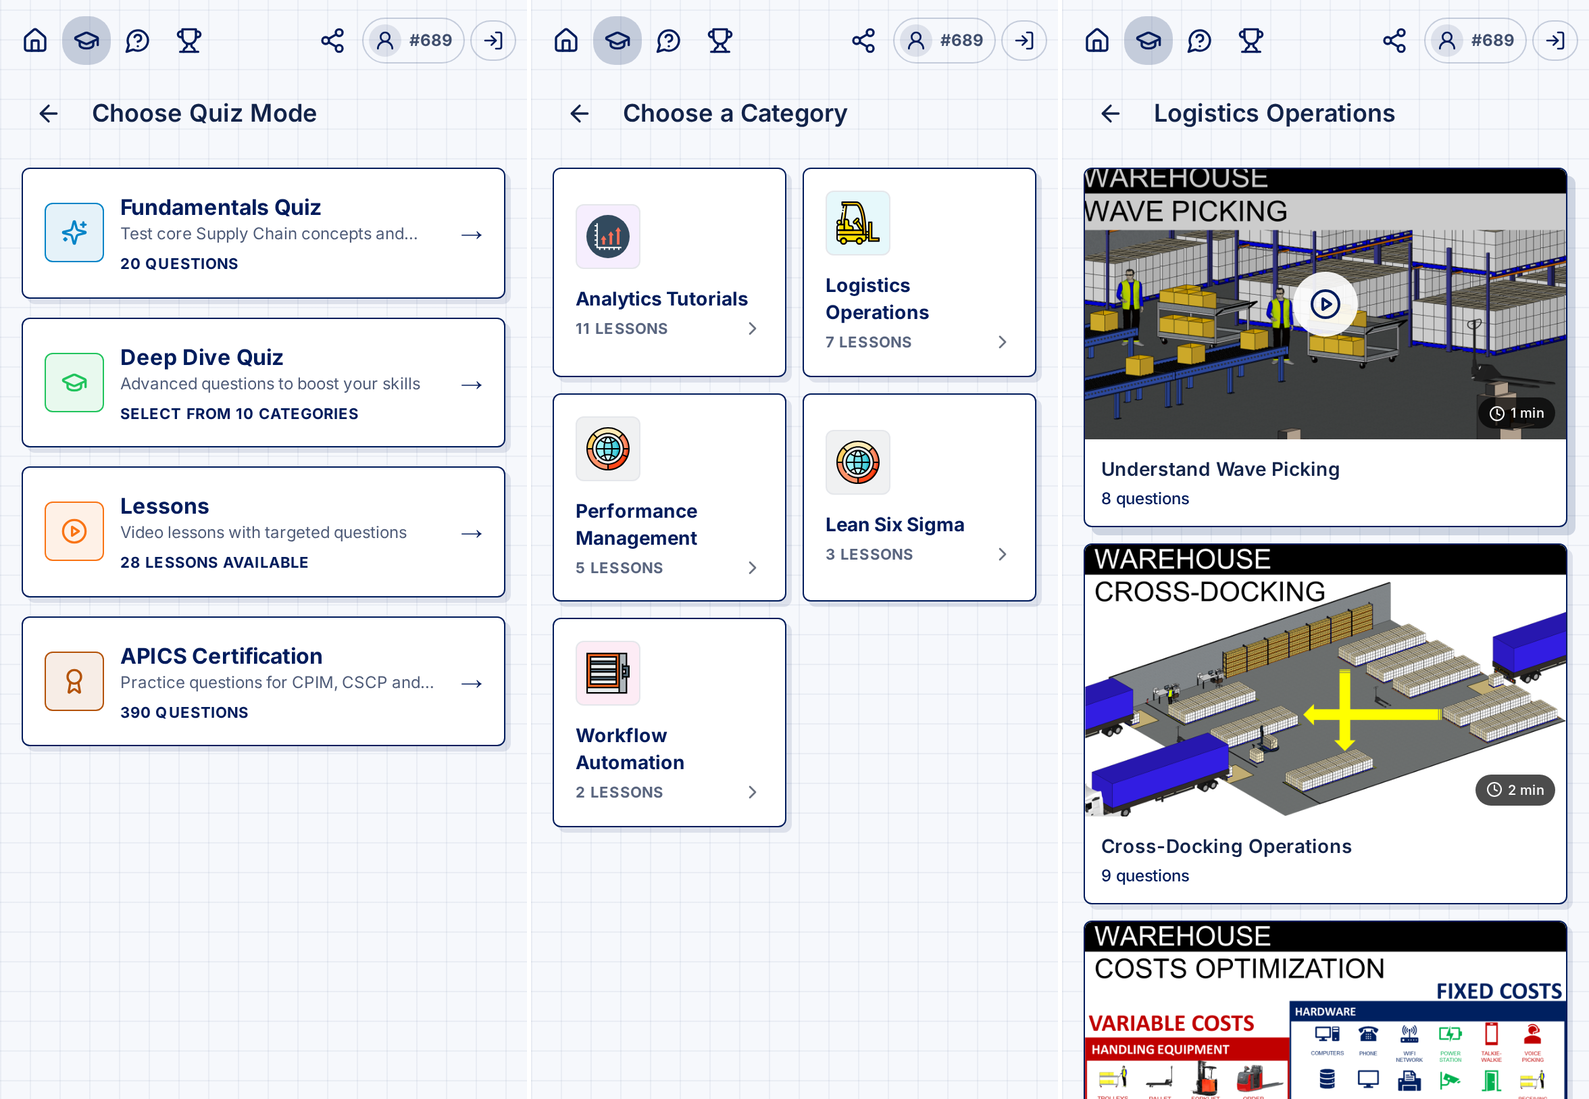Image resolution: width=1589 pixels, height=1099 pixels.
Task: Open Lessons via its right arrow
Action: [472, 534]
